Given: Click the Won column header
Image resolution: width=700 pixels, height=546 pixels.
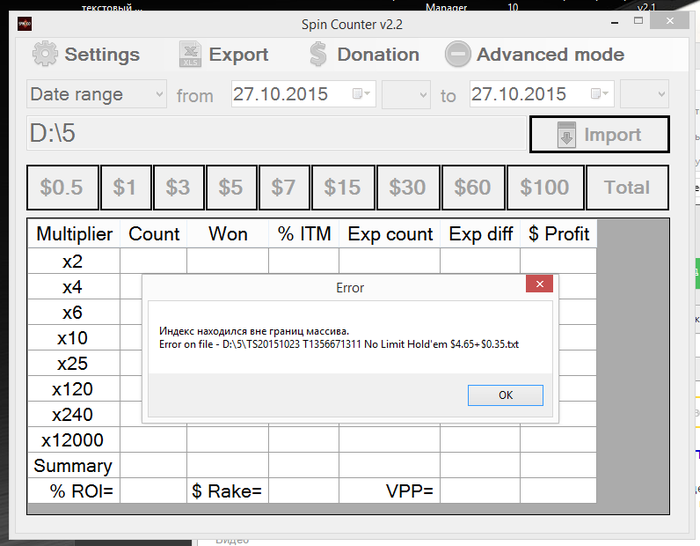Looking at the screenshot, I should (x=228, y=234).
